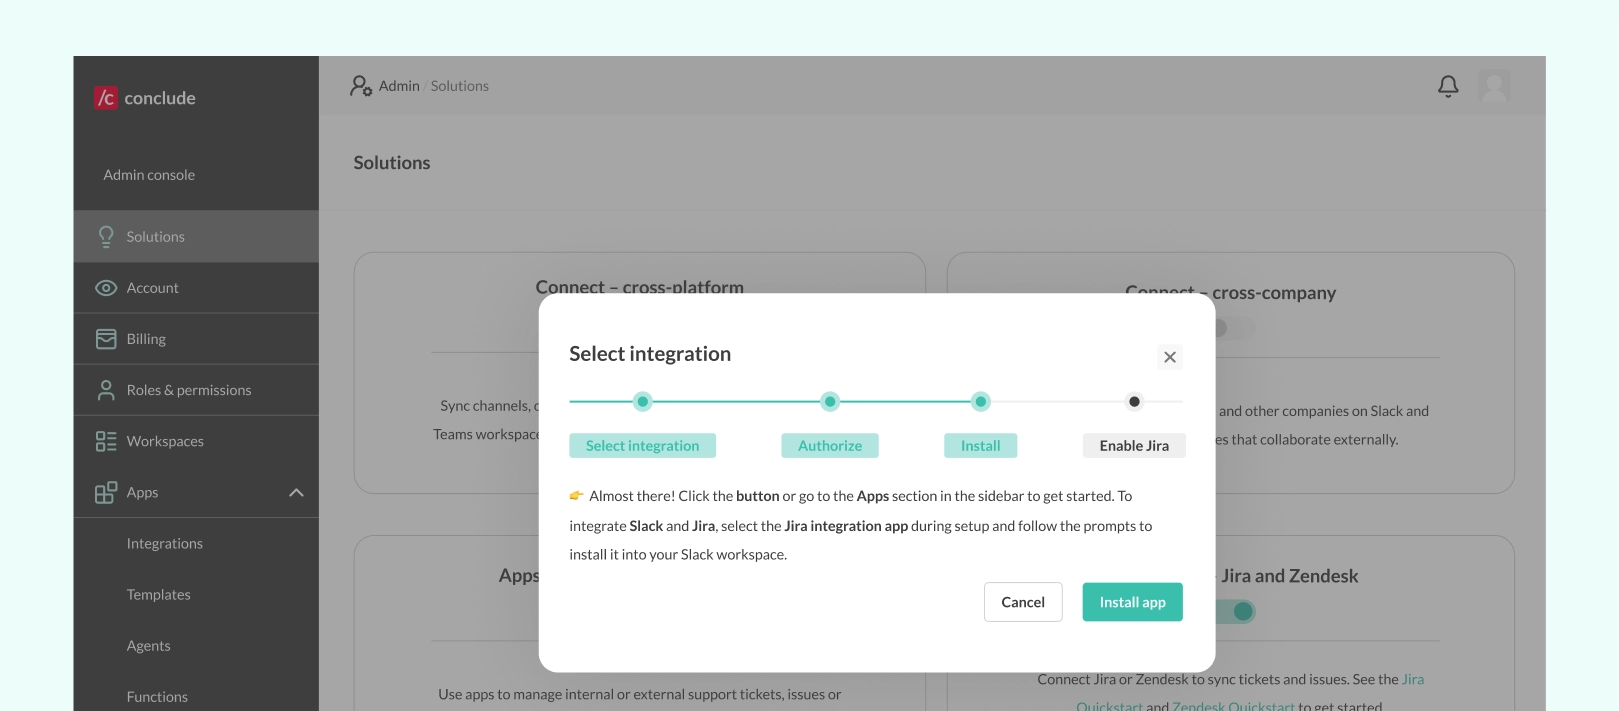Open Roles & permissions in the sidebar

196,390
